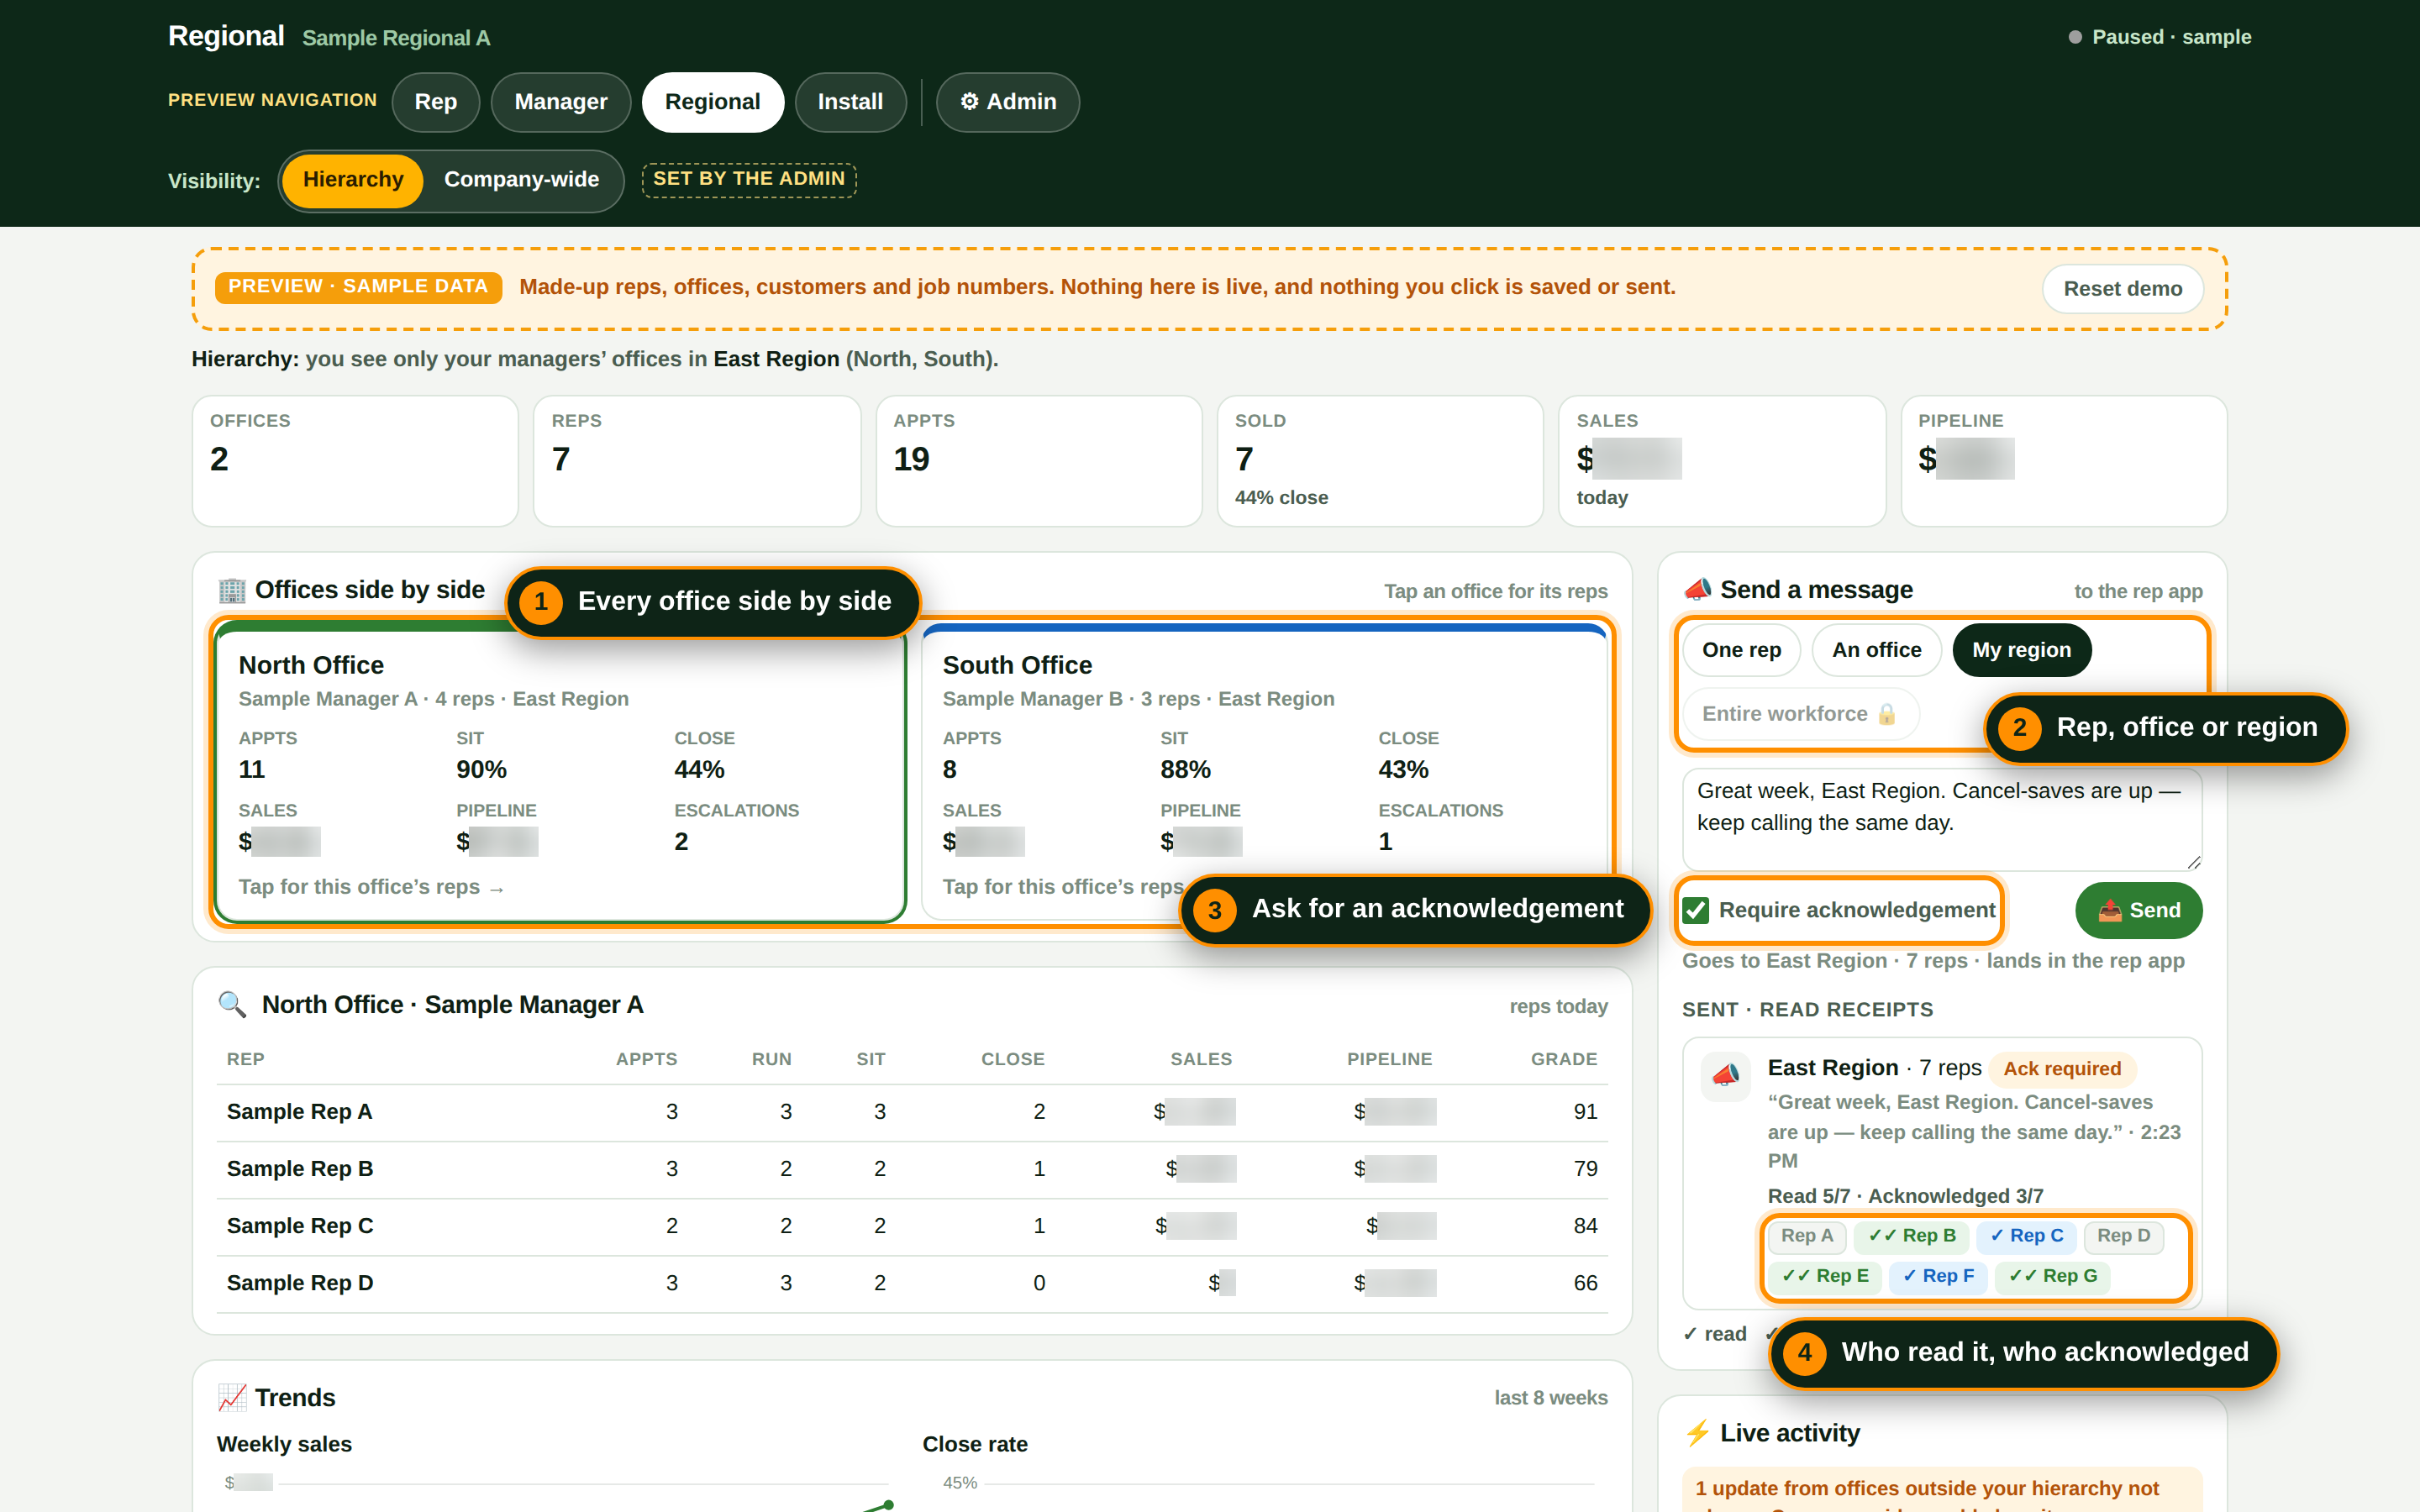Click the Rep G acknowledged chip
Screen dimensions: 2420x1512
(x=2053, y=1276)
